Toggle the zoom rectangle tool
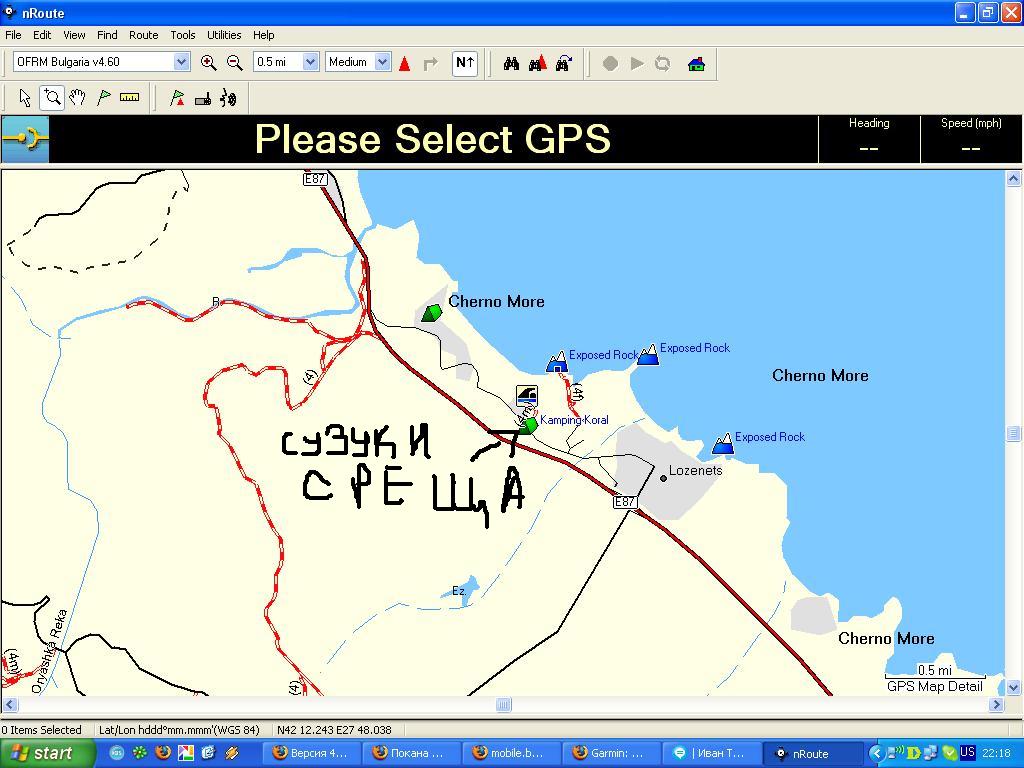 pos(52,97)
